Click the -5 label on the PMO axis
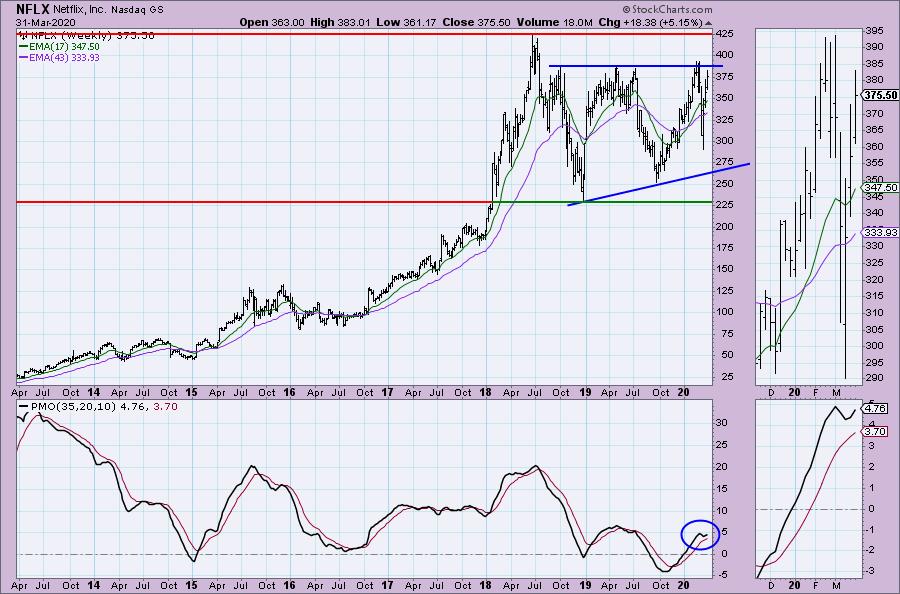 pos(721,575)
